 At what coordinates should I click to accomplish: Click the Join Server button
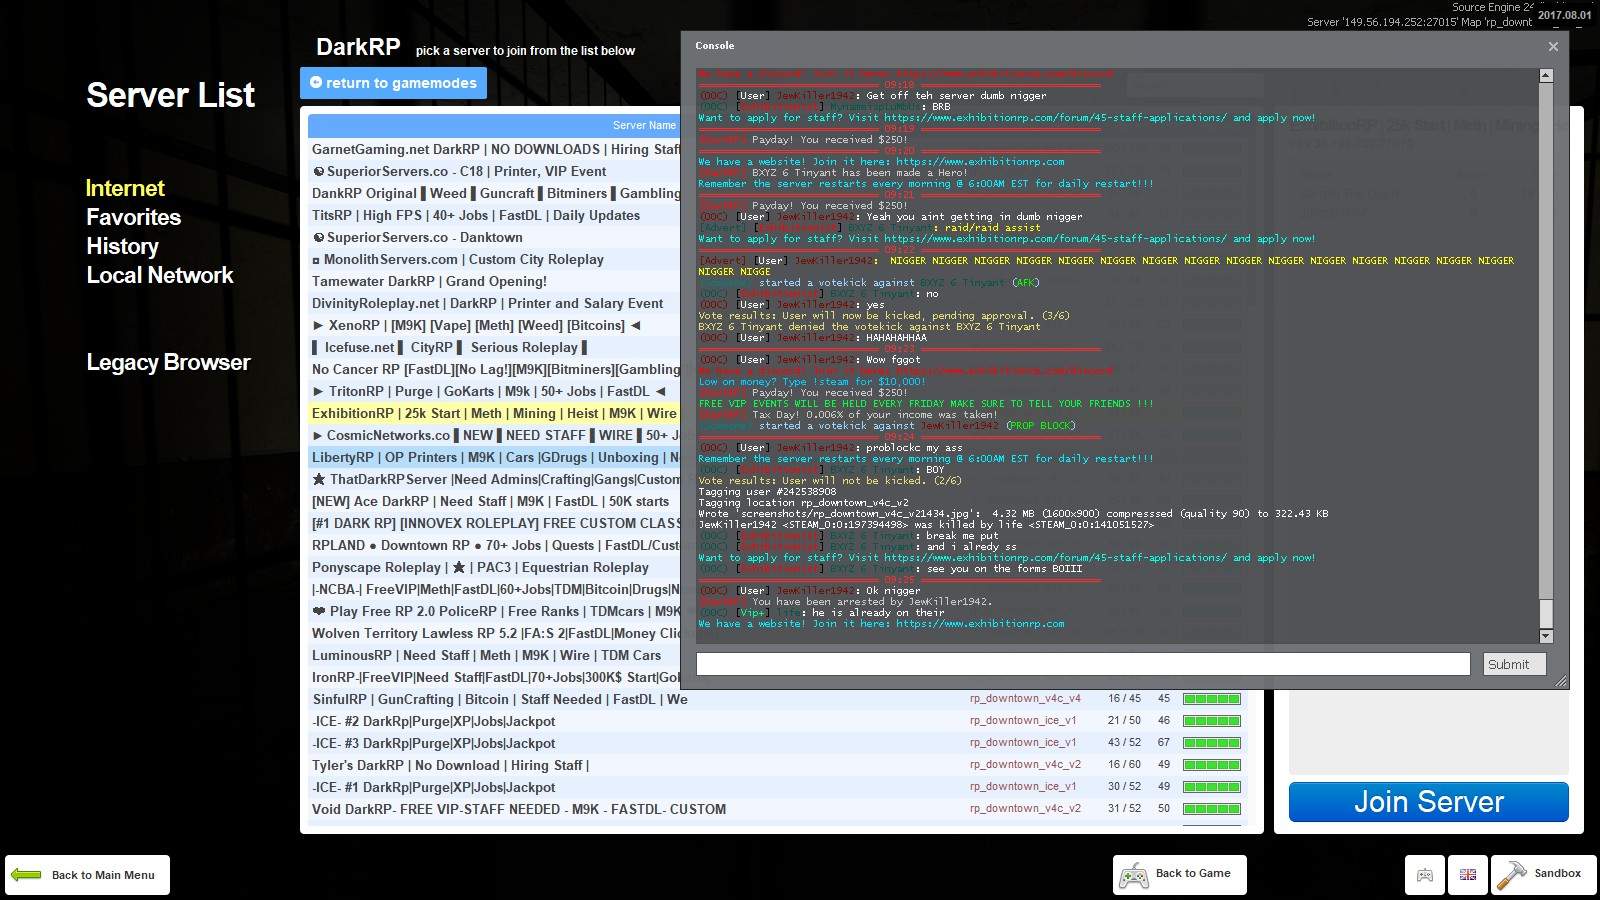click(x=1428, y=802)
